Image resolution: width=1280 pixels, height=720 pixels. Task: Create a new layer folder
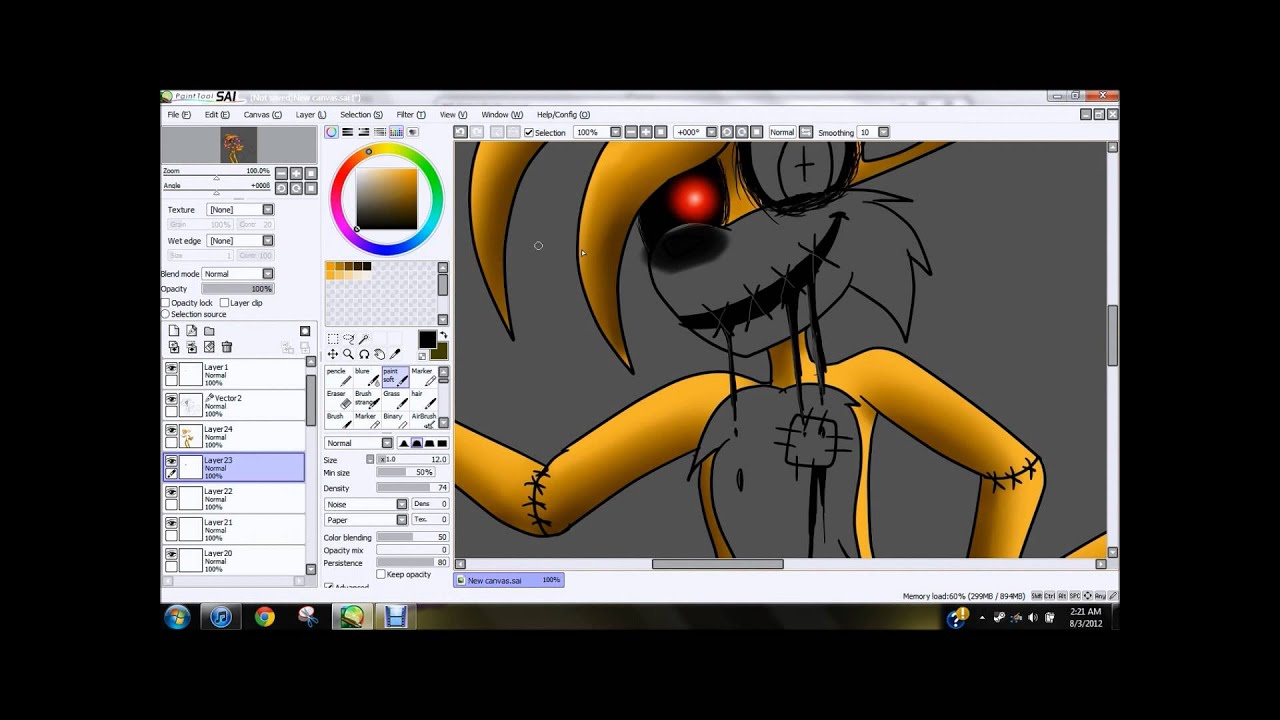[209, 331]
